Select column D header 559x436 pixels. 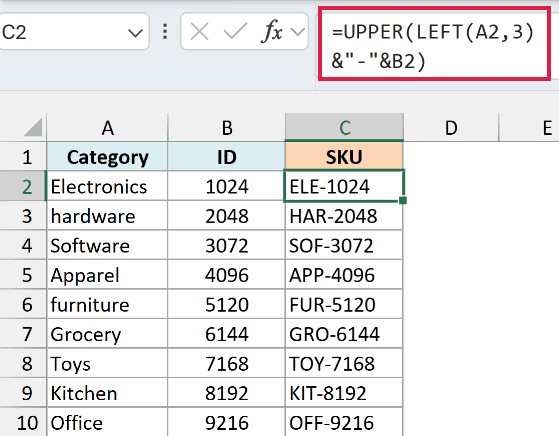451,128
